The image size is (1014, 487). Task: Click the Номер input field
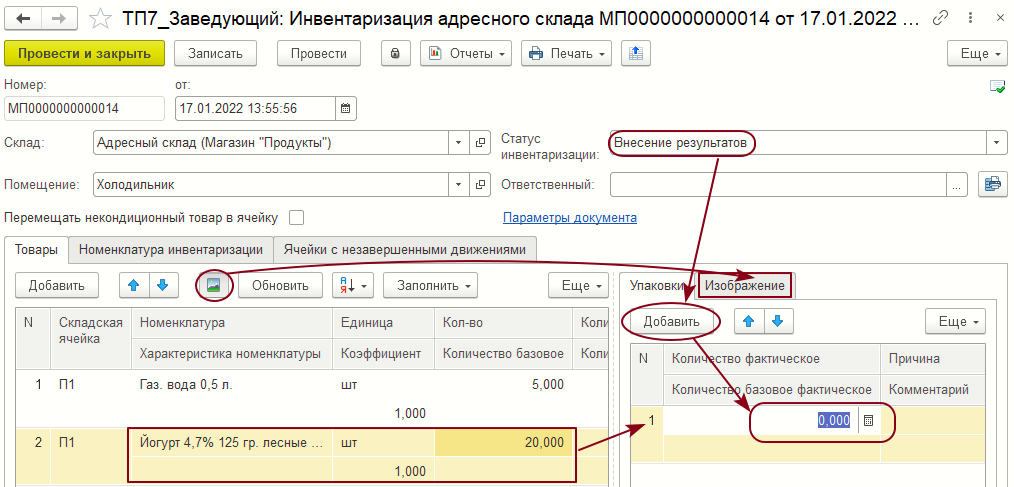click(x=84, y=108)
